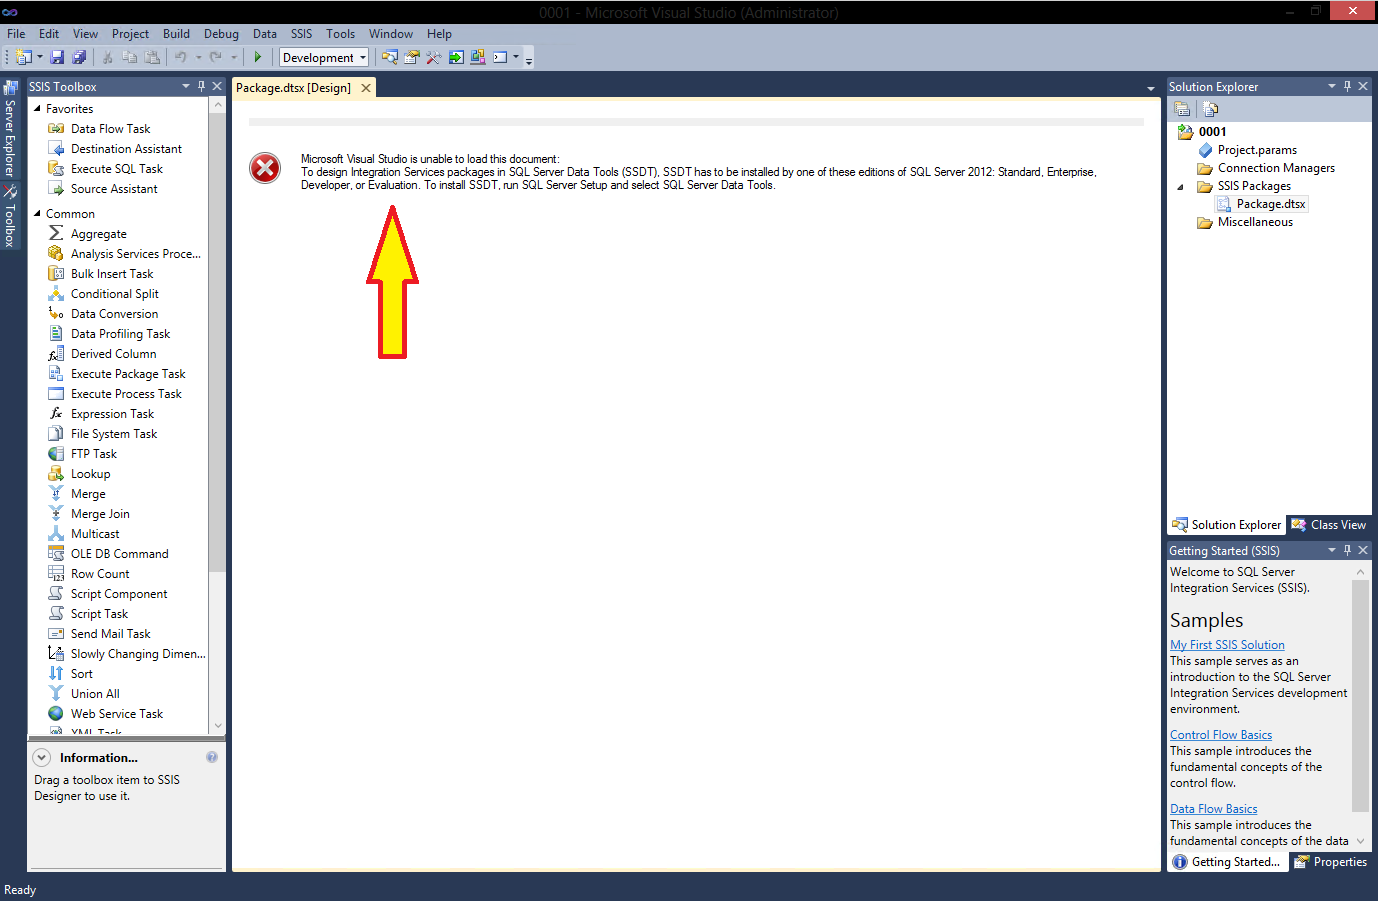Pin the SSIS Toolbox panel
The image size is (1378, 901).
(201, 86)
